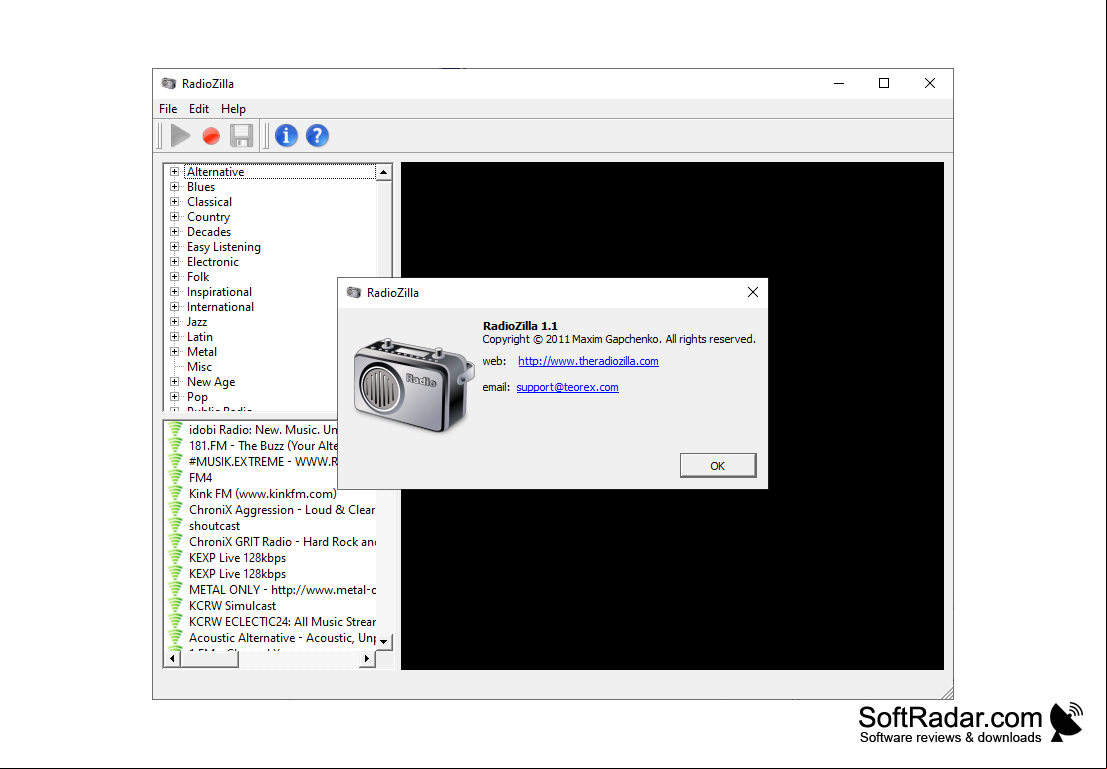The height and width of the screenshot is (769, 1107).
Task: Expand the Decades genre node
Action: click(174, 232)
